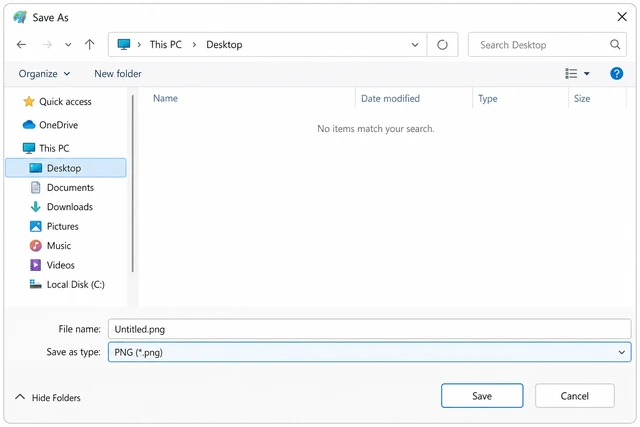The width and height of the screenshot is (640, 427).
Task: Click the This PC computer icon in address bar
Action: click(x=124, y=44)
